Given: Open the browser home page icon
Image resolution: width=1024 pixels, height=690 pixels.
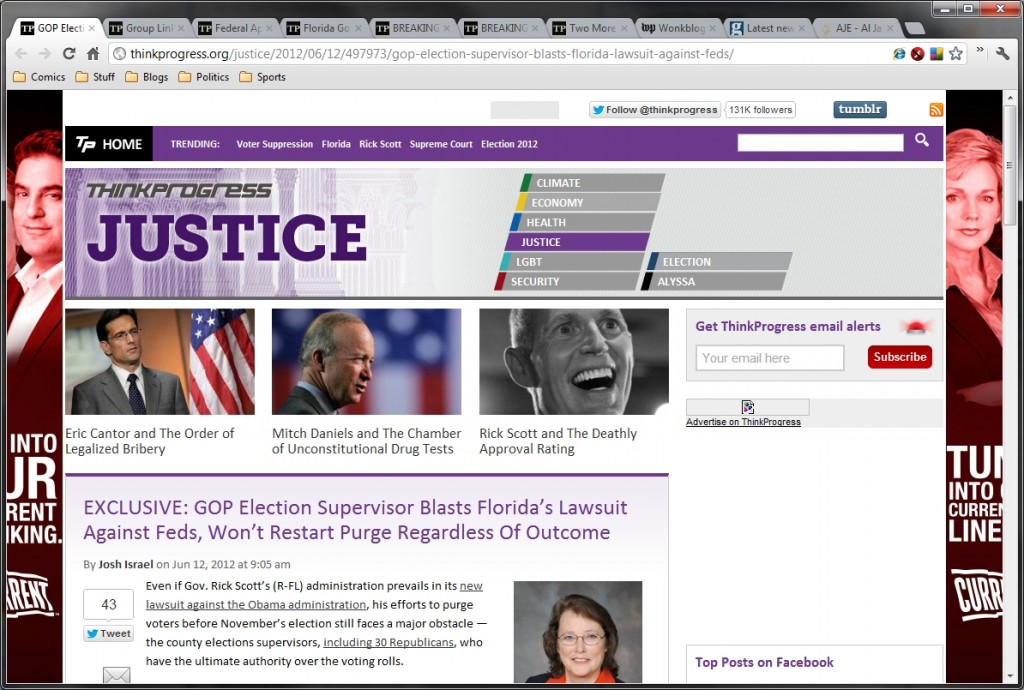Looking at the screenshot, I should point(93,54).
